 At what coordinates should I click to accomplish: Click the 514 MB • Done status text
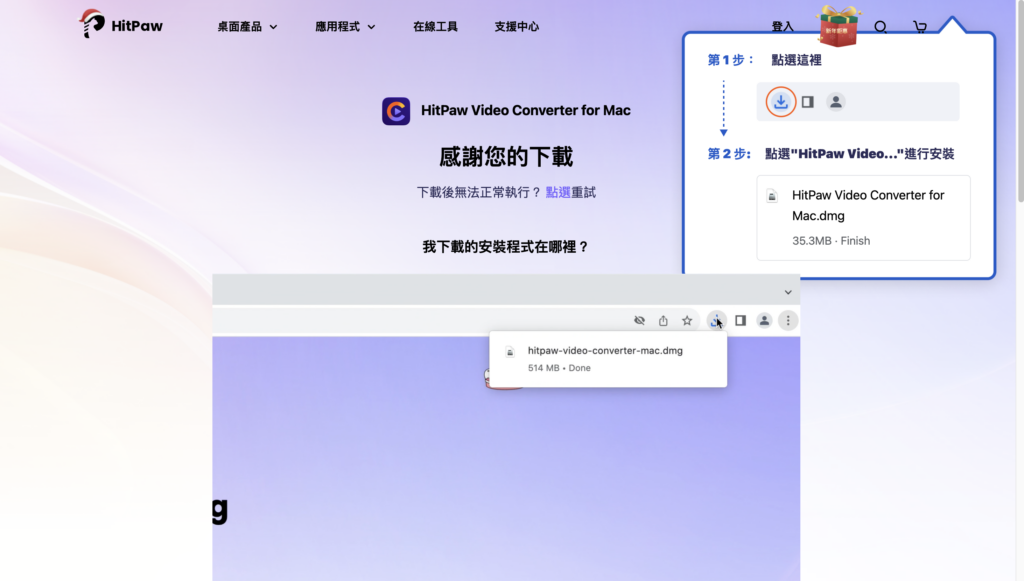[x=559, y=368]
